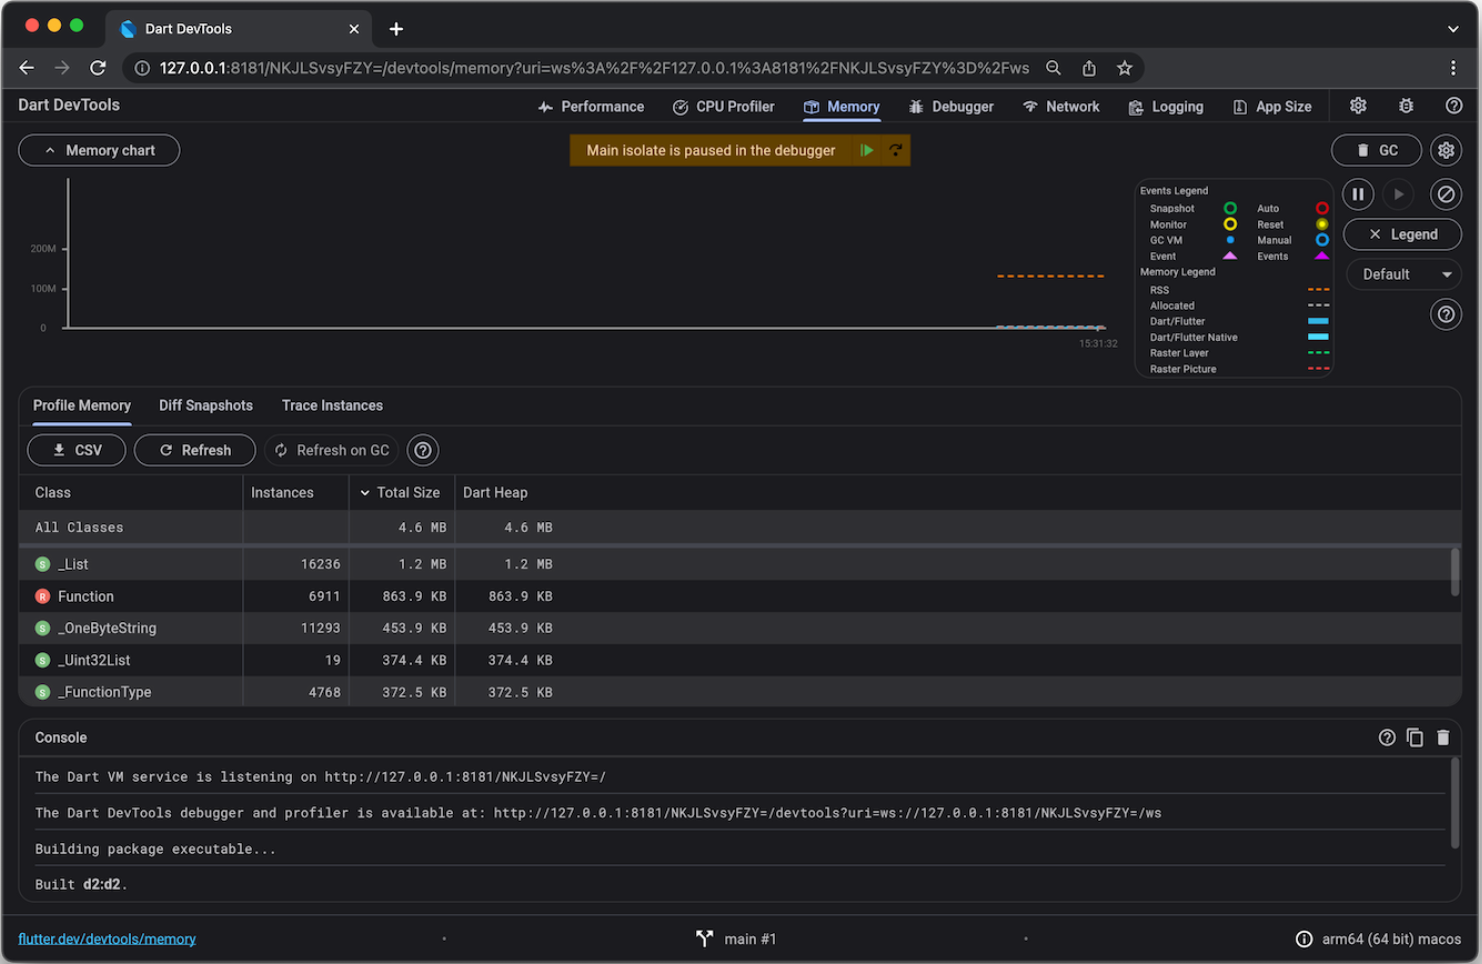
Task: Pause the memory chart
Action: click(x=1358, y=194)
